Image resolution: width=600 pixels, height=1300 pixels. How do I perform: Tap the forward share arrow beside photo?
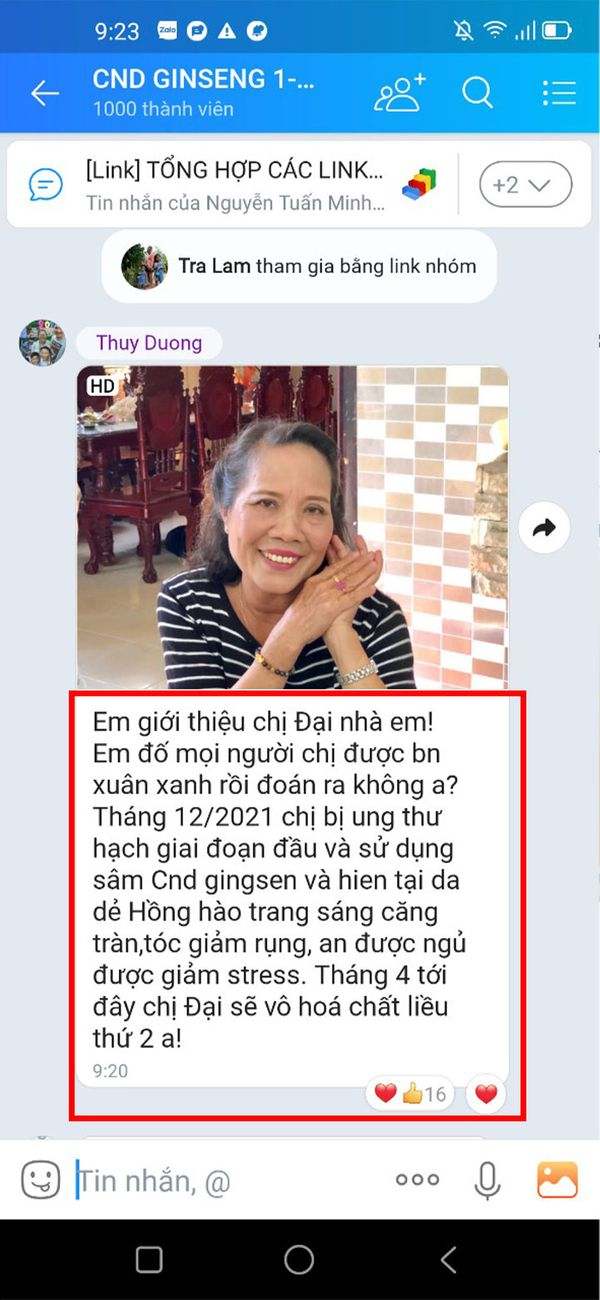point(544,529)
